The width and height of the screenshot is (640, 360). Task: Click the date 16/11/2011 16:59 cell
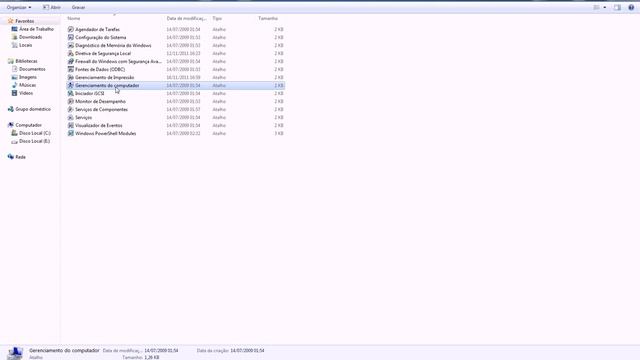(x=183, y=78)
